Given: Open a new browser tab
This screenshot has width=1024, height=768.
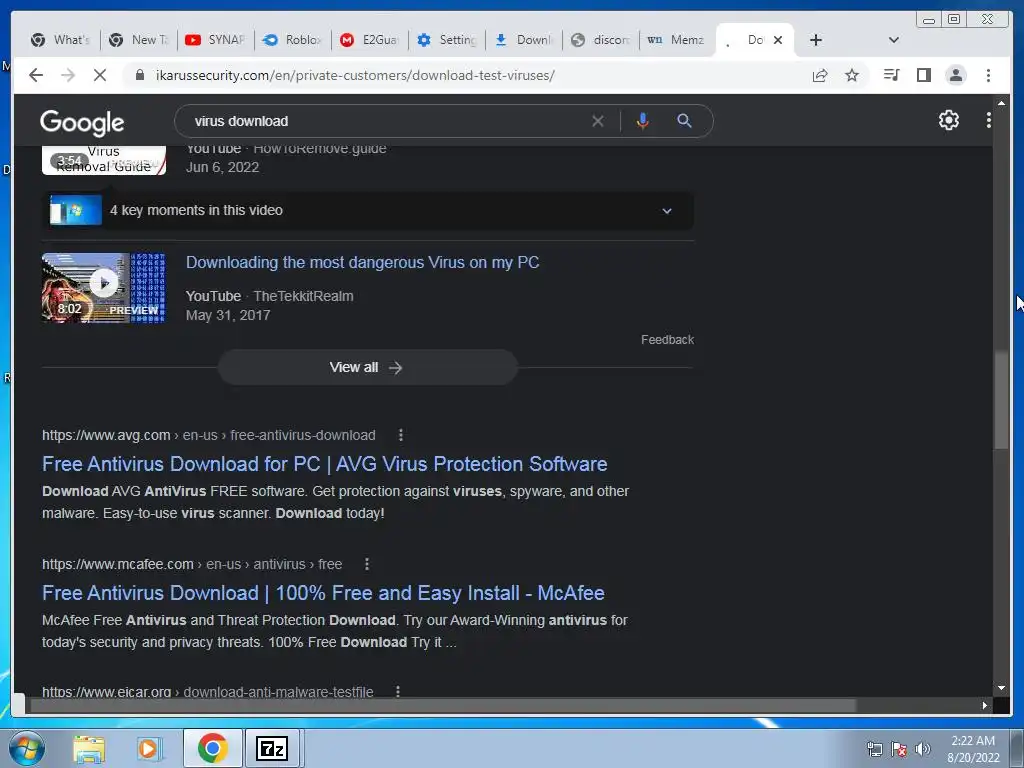Looking at the screenshot, I should [816, 40].
